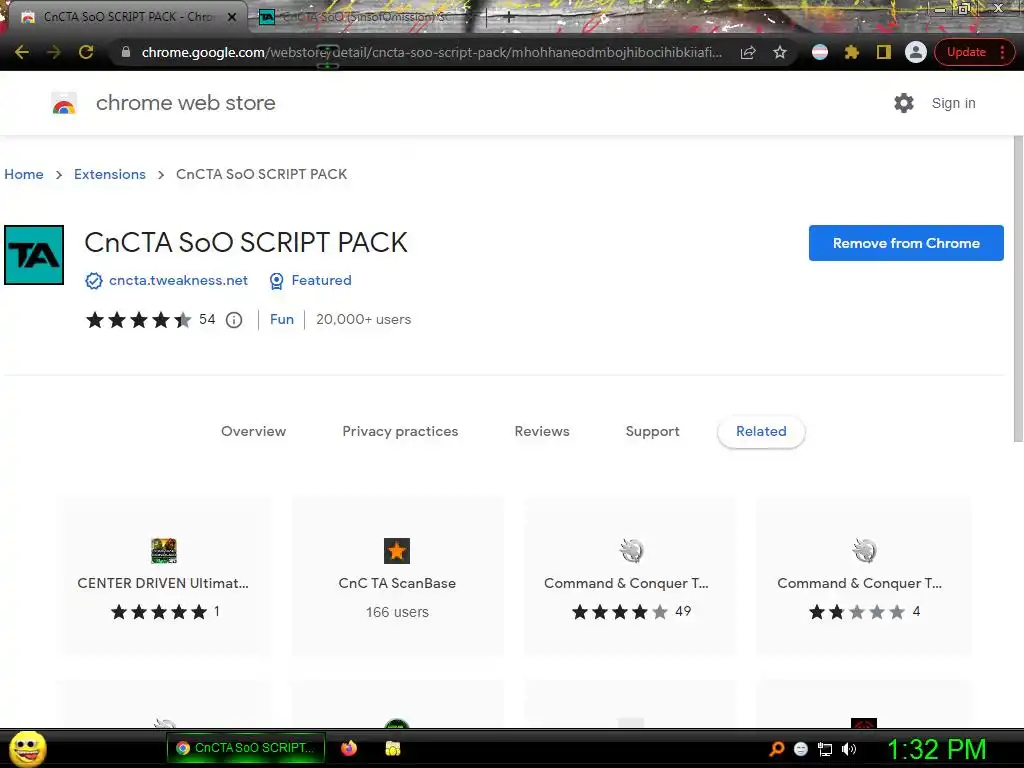This screenshot has width=1024, height=768.
Task: Open Chrome Web Store settings gear
Action: 904,103
